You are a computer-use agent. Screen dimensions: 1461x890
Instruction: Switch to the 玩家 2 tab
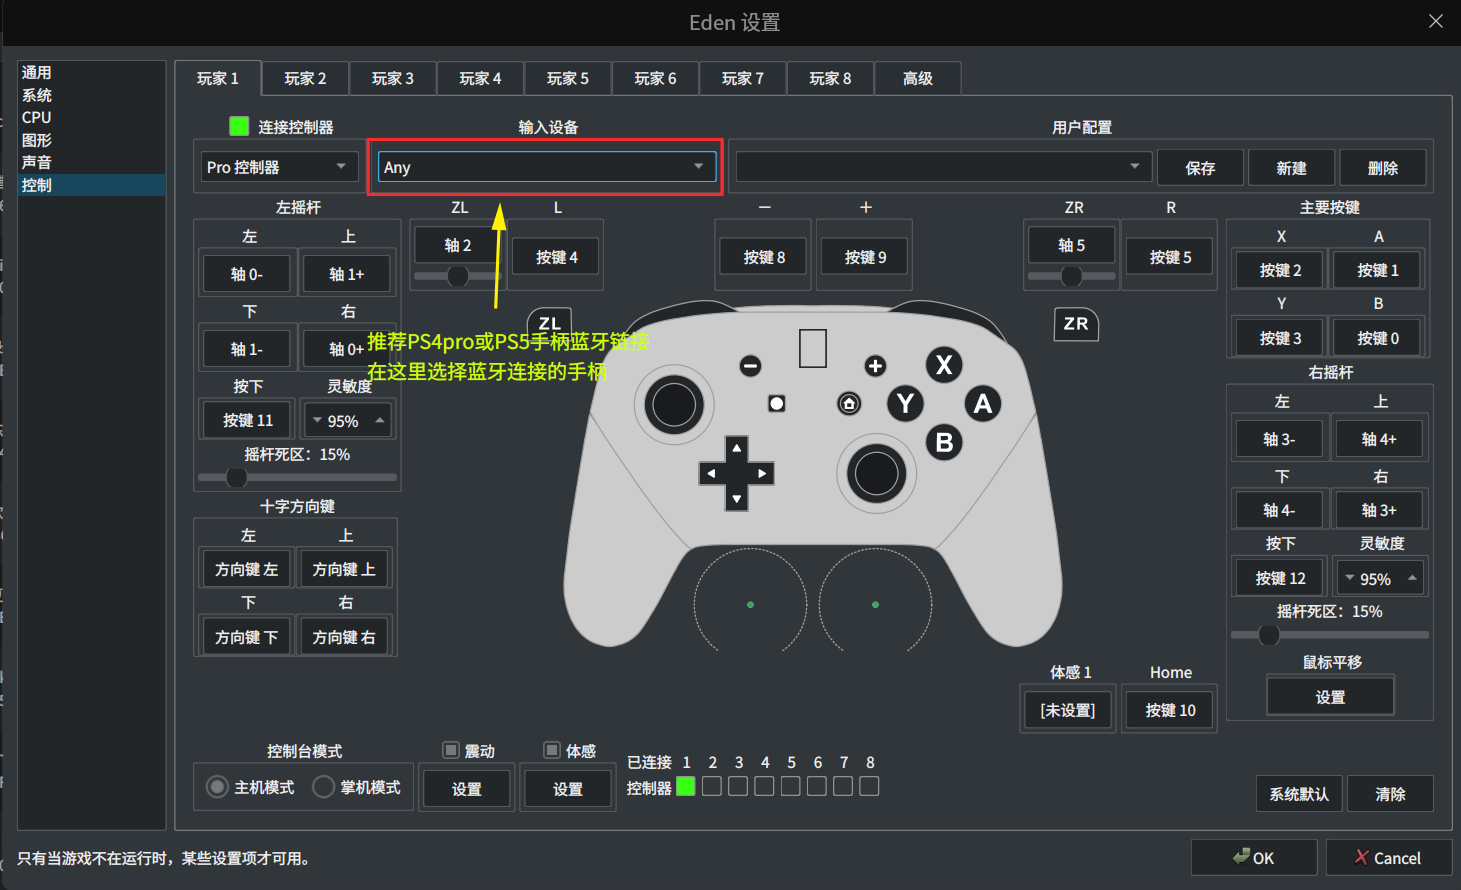(305, 78)
